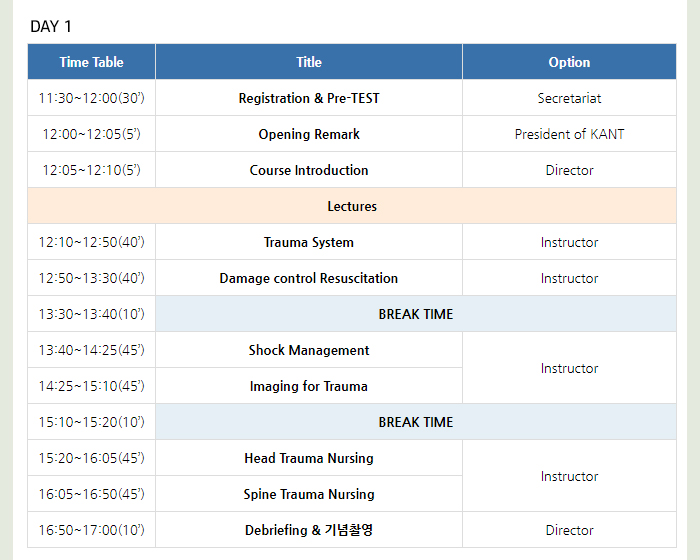700x560 pixels.
Task: Click the Imaging for Trauma title
Action: pyautogui.click(x=309, y=386)
